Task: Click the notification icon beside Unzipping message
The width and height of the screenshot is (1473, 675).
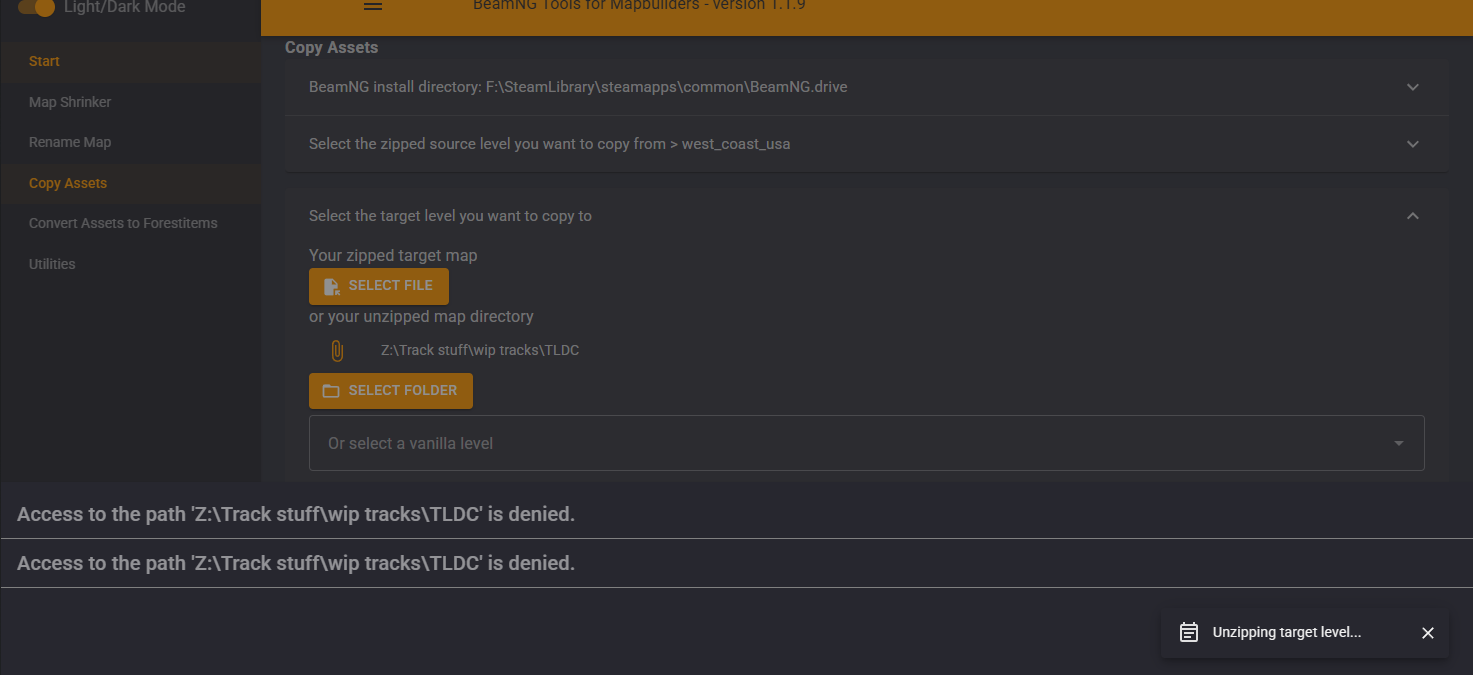Action: pos(1189,633)
